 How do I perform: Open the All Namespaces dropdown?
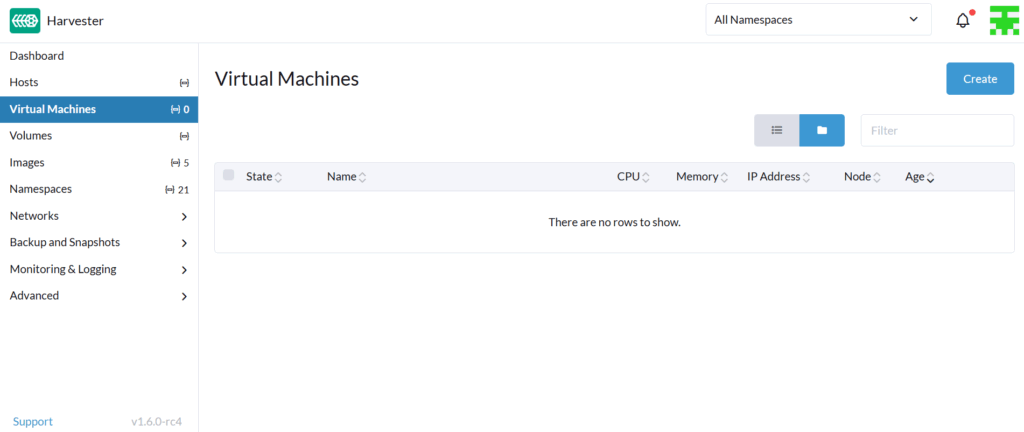click(x=817, y=19)
